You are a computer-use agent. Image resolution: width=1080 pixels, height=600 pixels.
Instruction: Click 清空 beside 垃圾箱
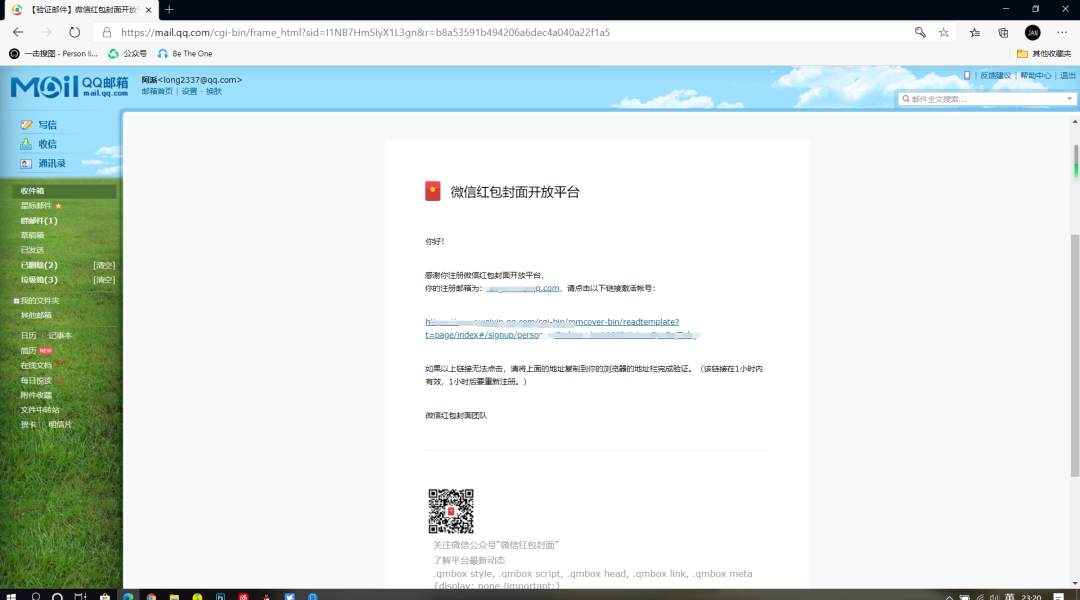(104, 280)
